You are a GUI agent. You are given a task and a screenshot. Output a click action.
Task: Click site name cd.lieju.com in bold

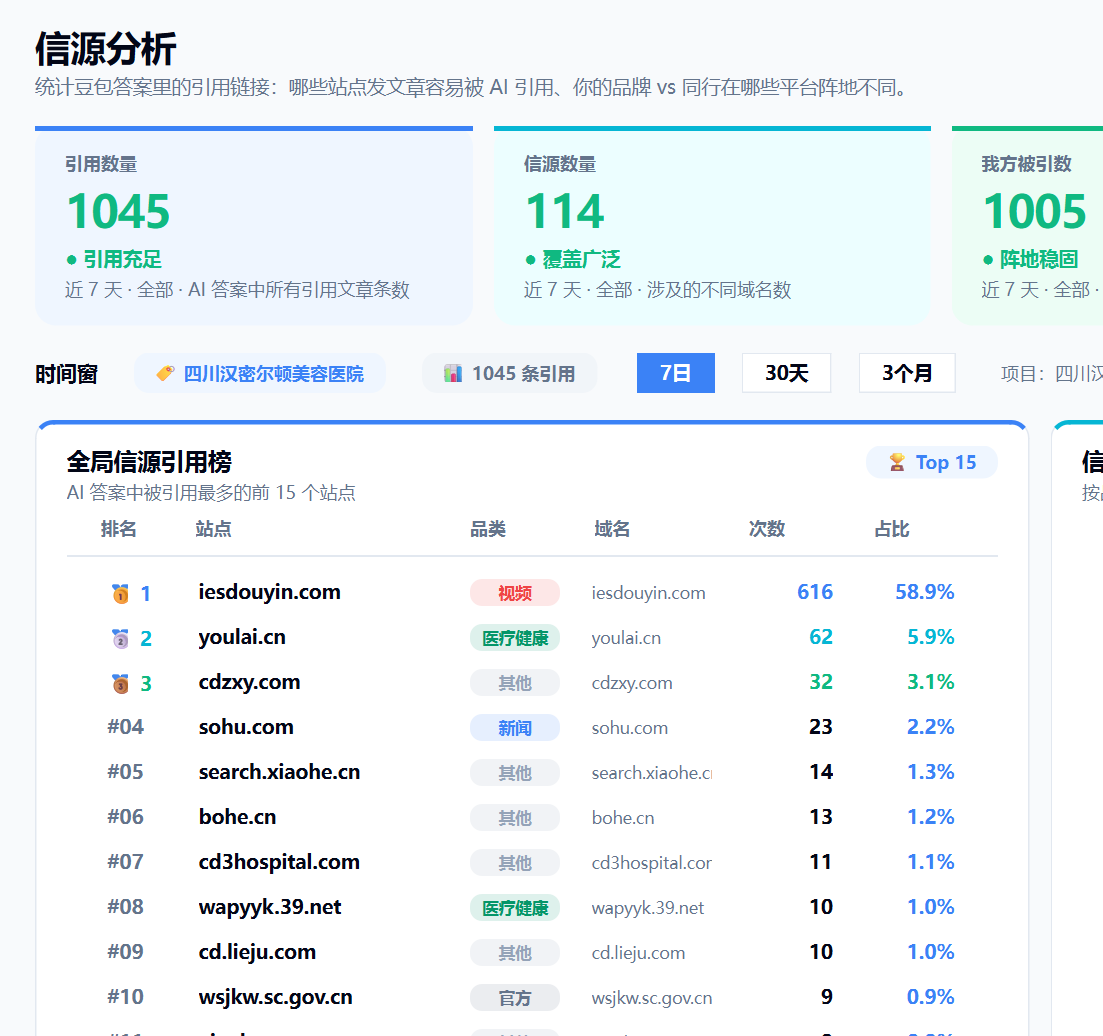coord(257,952)
